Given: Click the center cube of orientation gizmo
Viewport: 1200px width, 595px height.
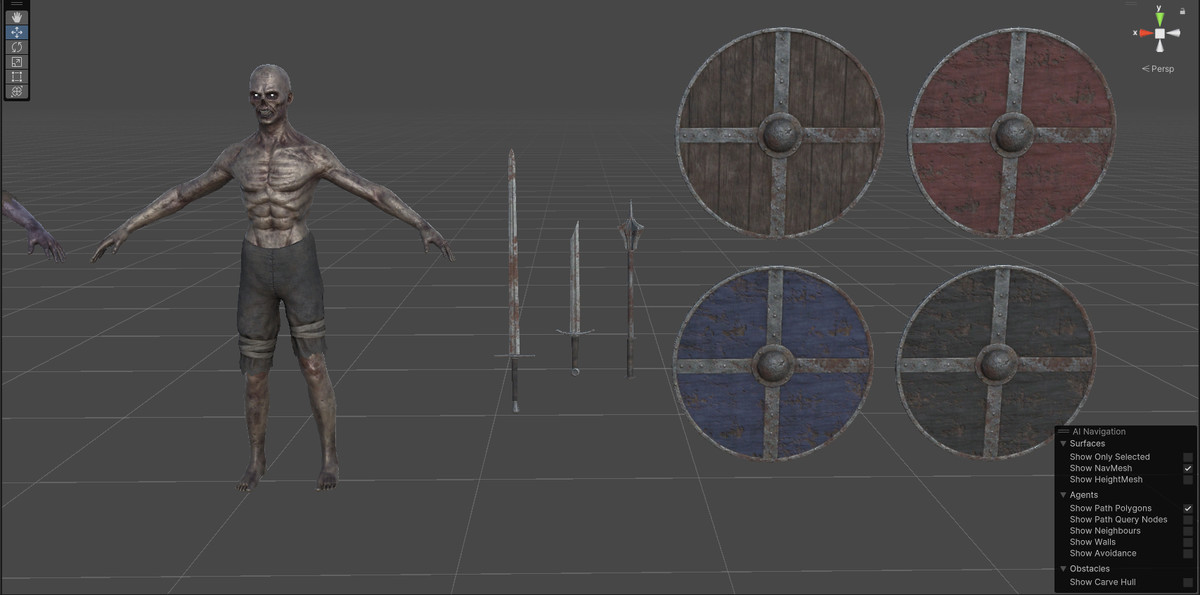Looking at the screenshot, I should 1159,33.
